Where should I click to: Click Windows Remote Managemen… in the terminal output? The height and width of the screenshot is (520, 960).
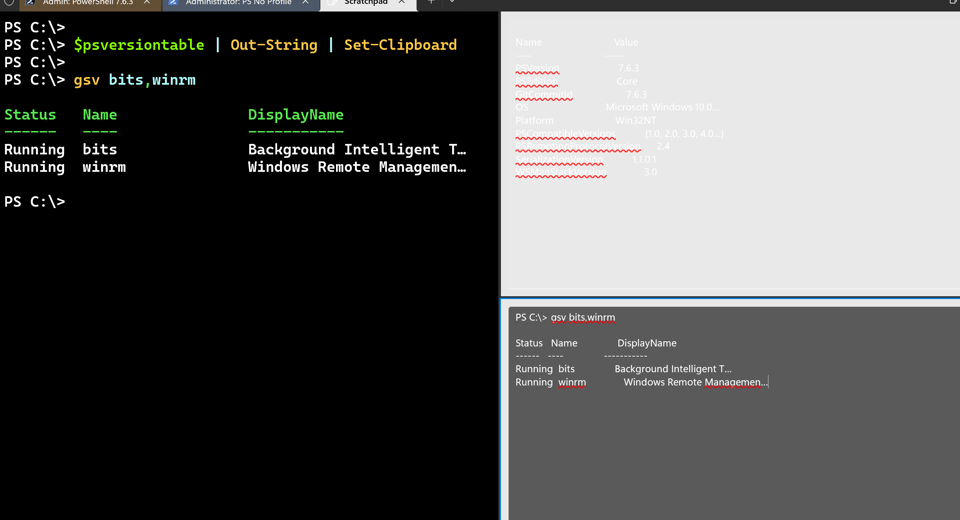click(357, 167)
